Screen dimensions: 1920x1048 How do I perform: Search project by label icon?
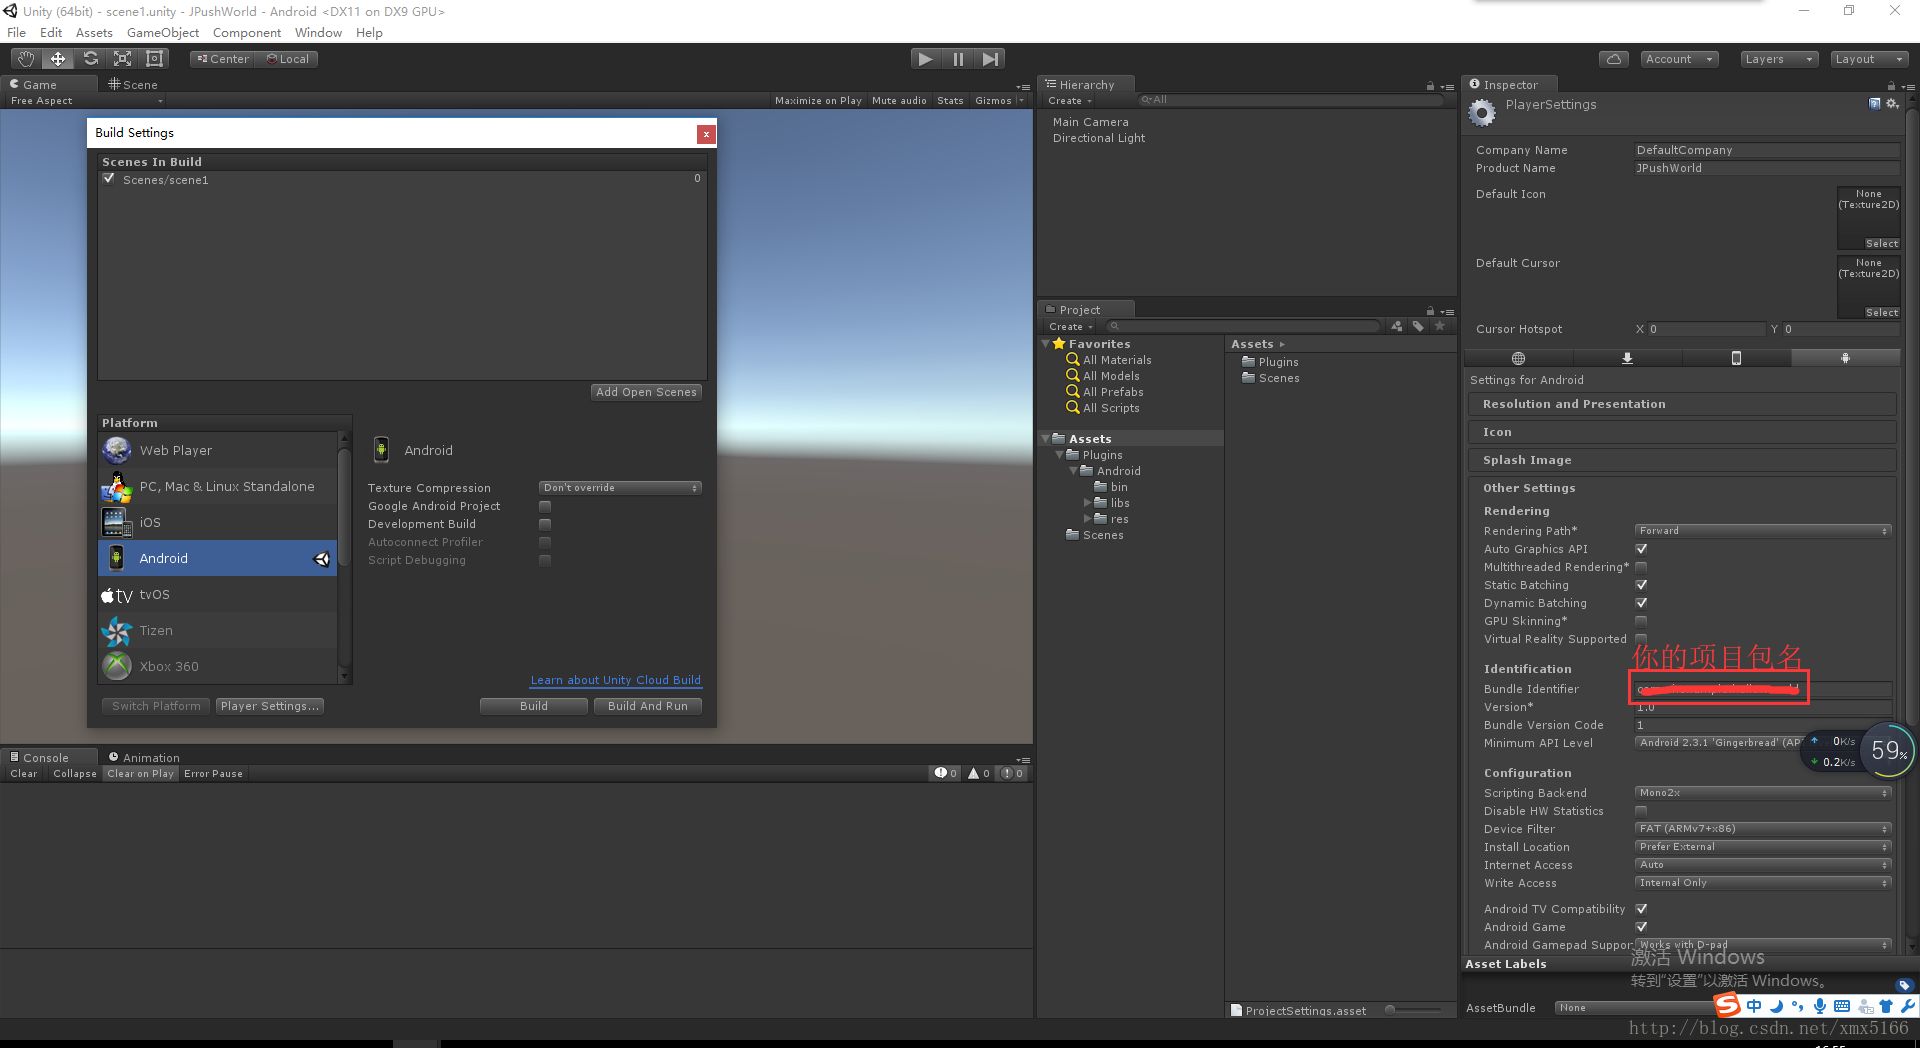pyautogui.click(x=1418, y=326)
